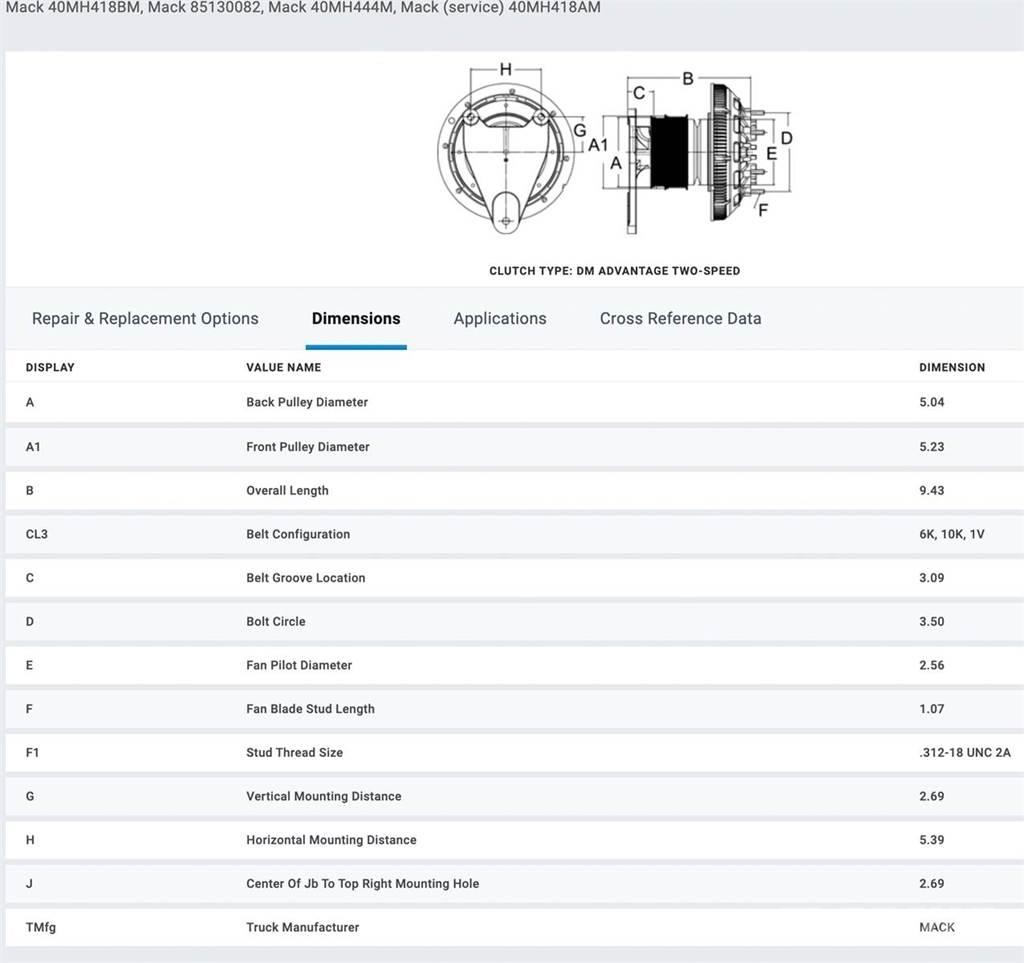The height and width of the screenshot is (963, 1024).
Task: Click the Bolt Circle value 3.50
Action: 931,622
